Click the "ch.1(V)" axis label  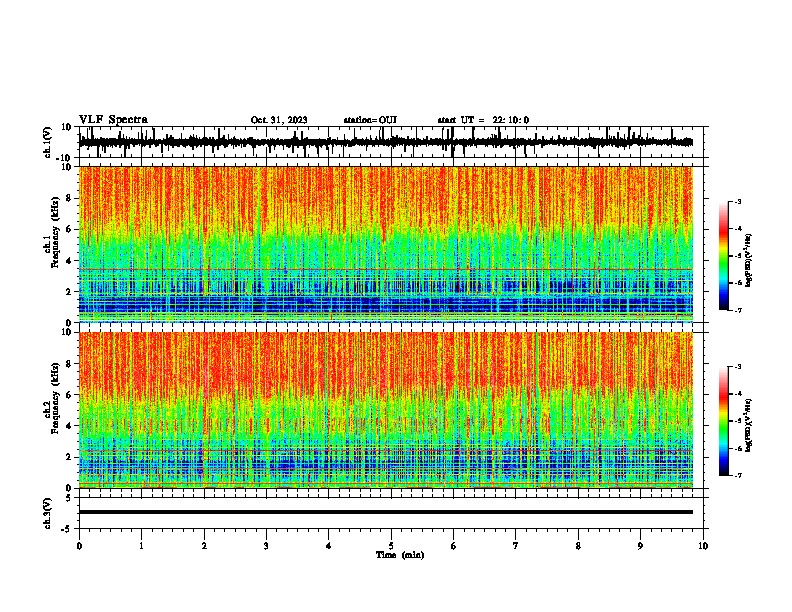tap(48, 142)
